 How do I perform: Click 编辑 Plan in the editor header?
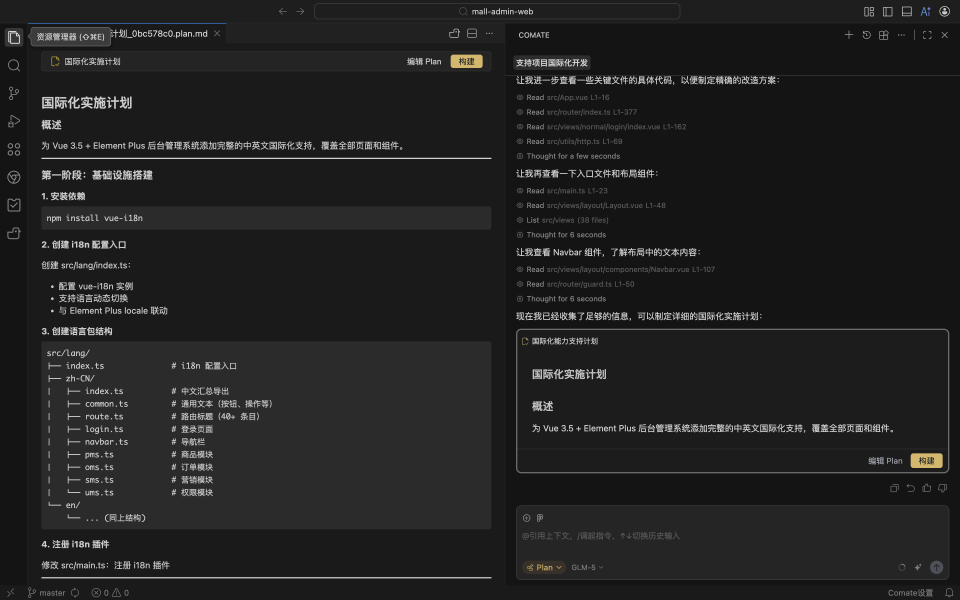pyautogui.click(x=424, y=61)
